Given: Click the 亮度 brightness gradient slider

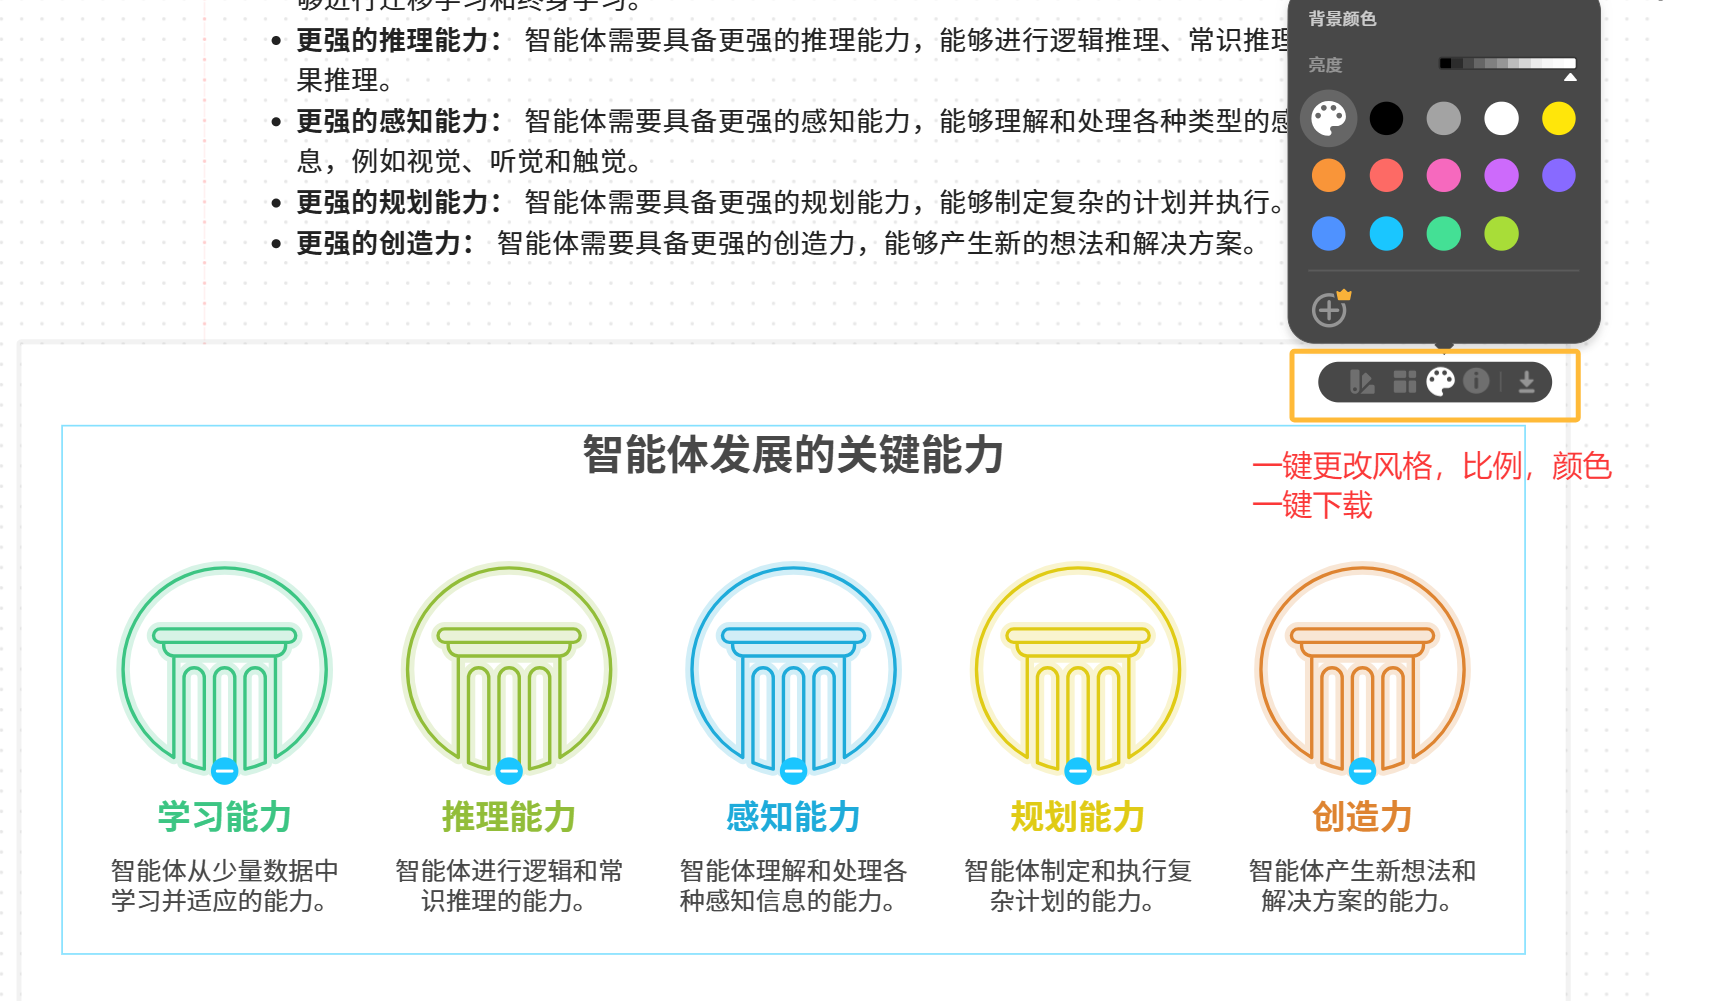Looking at the screenshot, I should coord(1507,64).
